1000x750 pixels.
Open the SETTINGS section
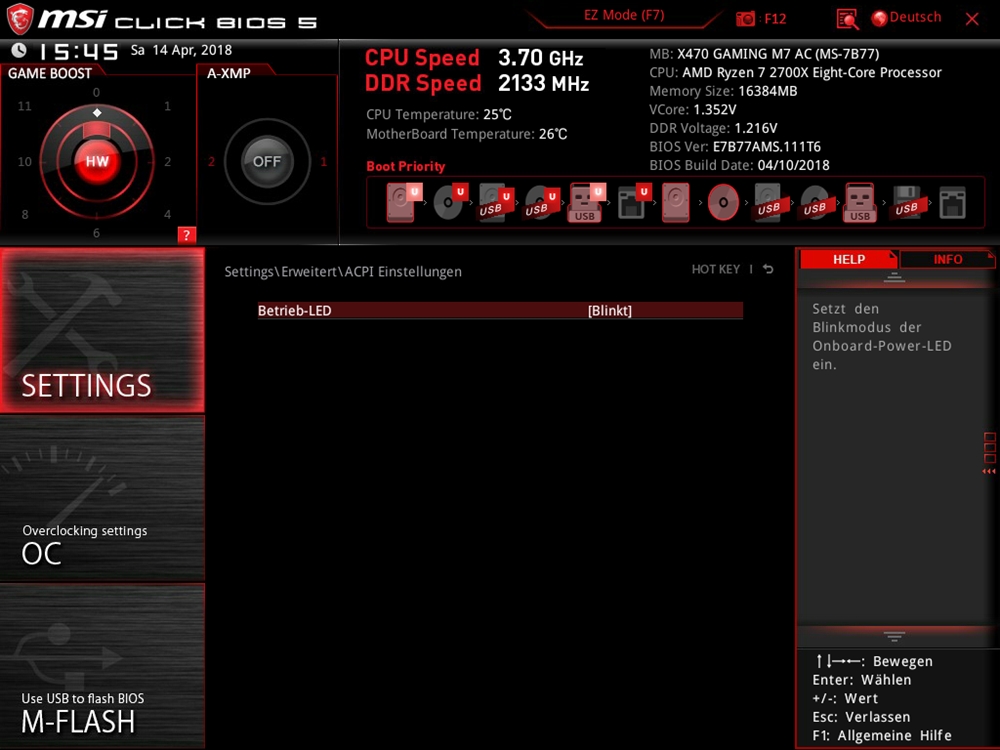(102, 330)
